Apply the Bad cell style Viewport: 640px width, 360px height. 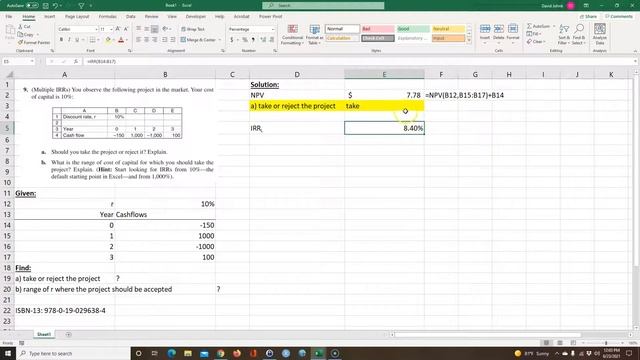point(378,29)
